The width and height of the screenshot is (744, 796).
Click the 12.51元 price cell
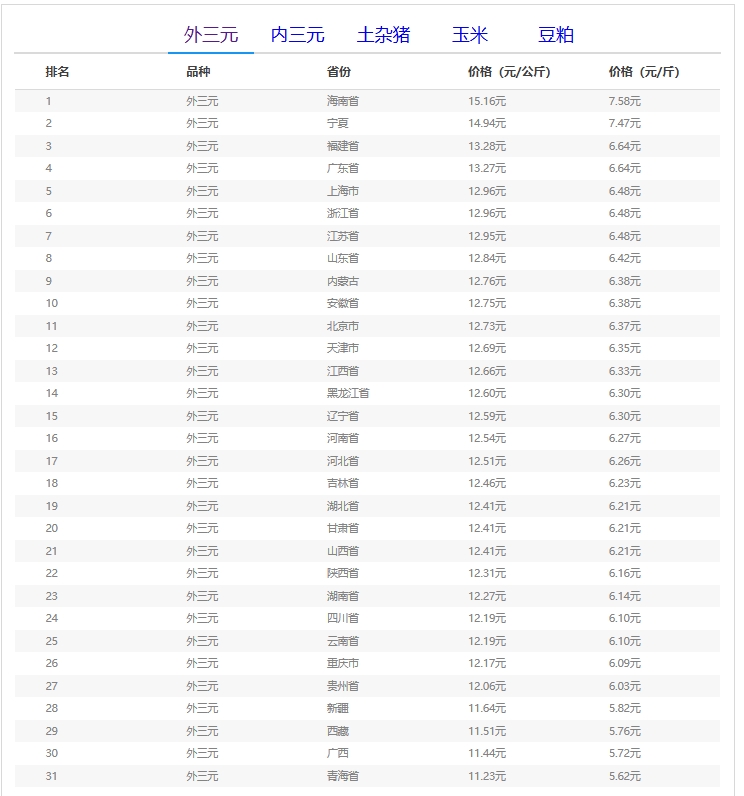click(x=487, y=461)
